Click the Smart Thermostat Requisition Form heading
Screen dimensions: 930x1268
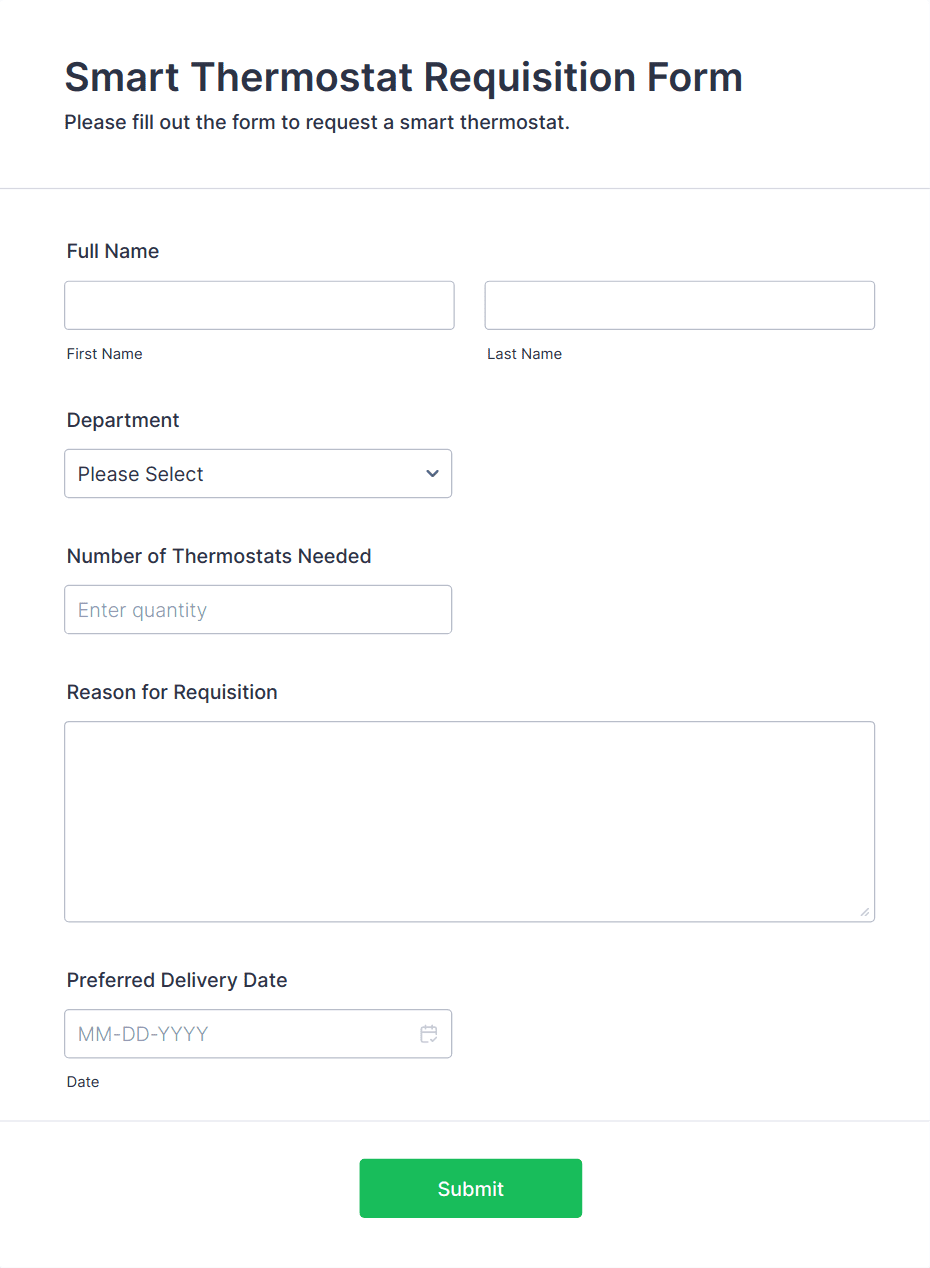(403, 77)
